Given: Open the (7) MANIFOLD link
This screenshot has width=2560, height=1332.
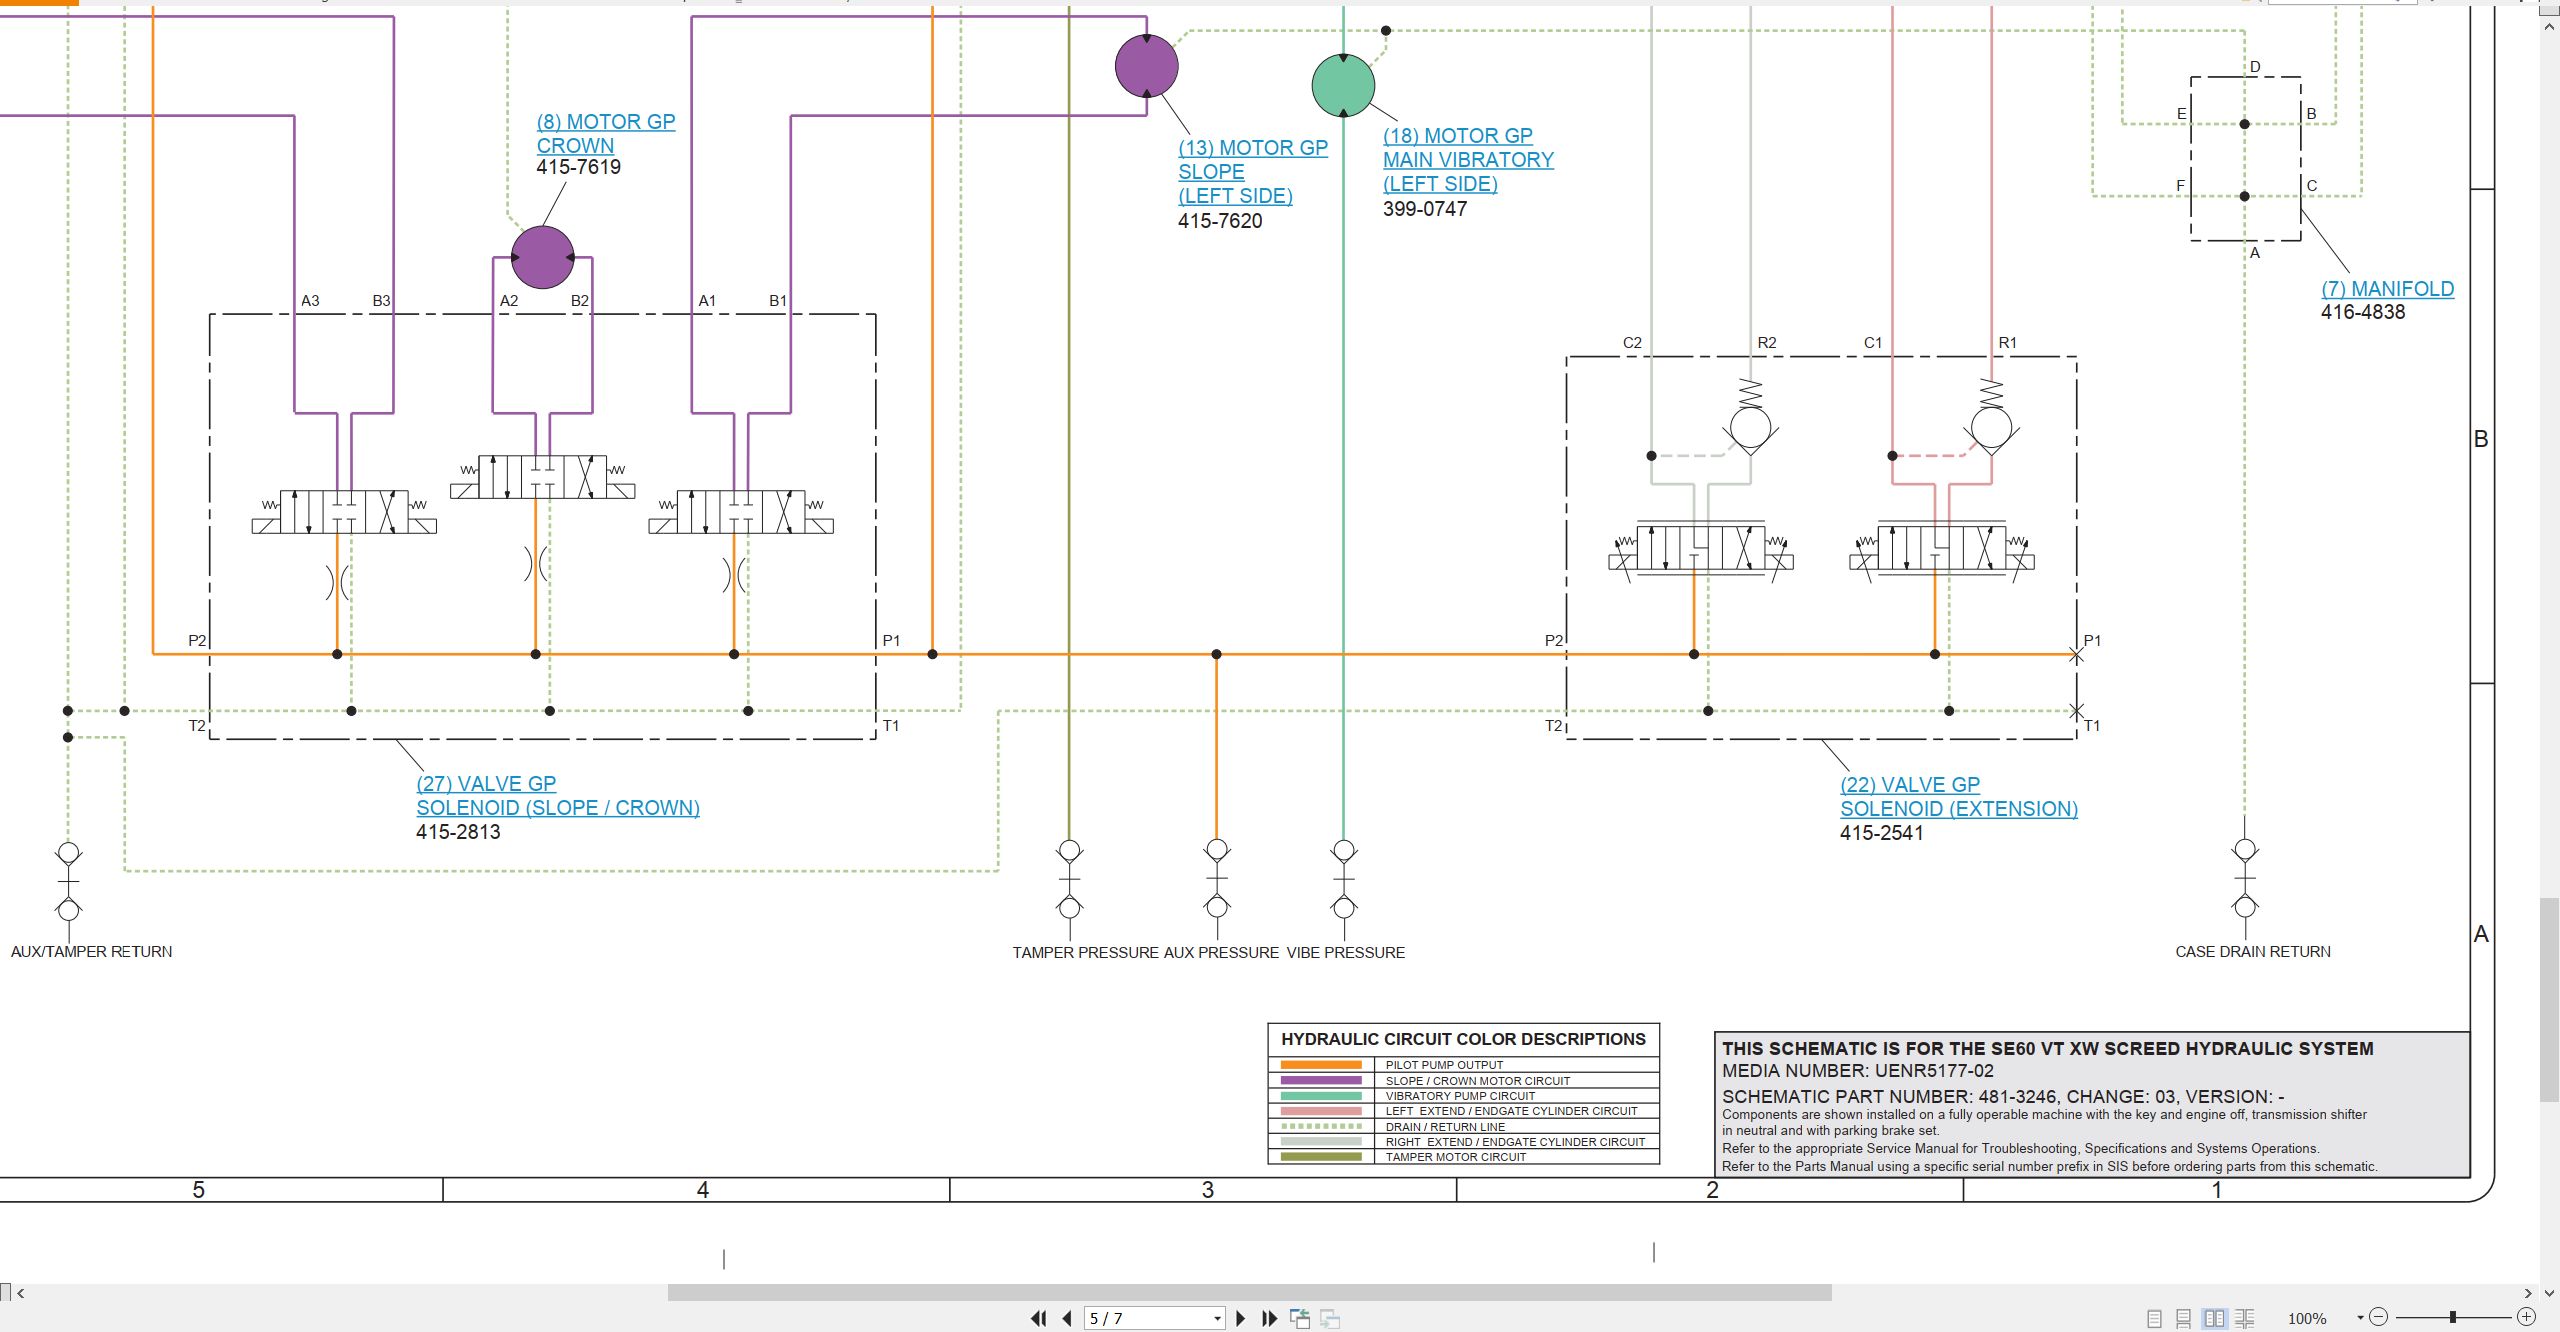Looking at the screenshot, I should (2388, 289).
